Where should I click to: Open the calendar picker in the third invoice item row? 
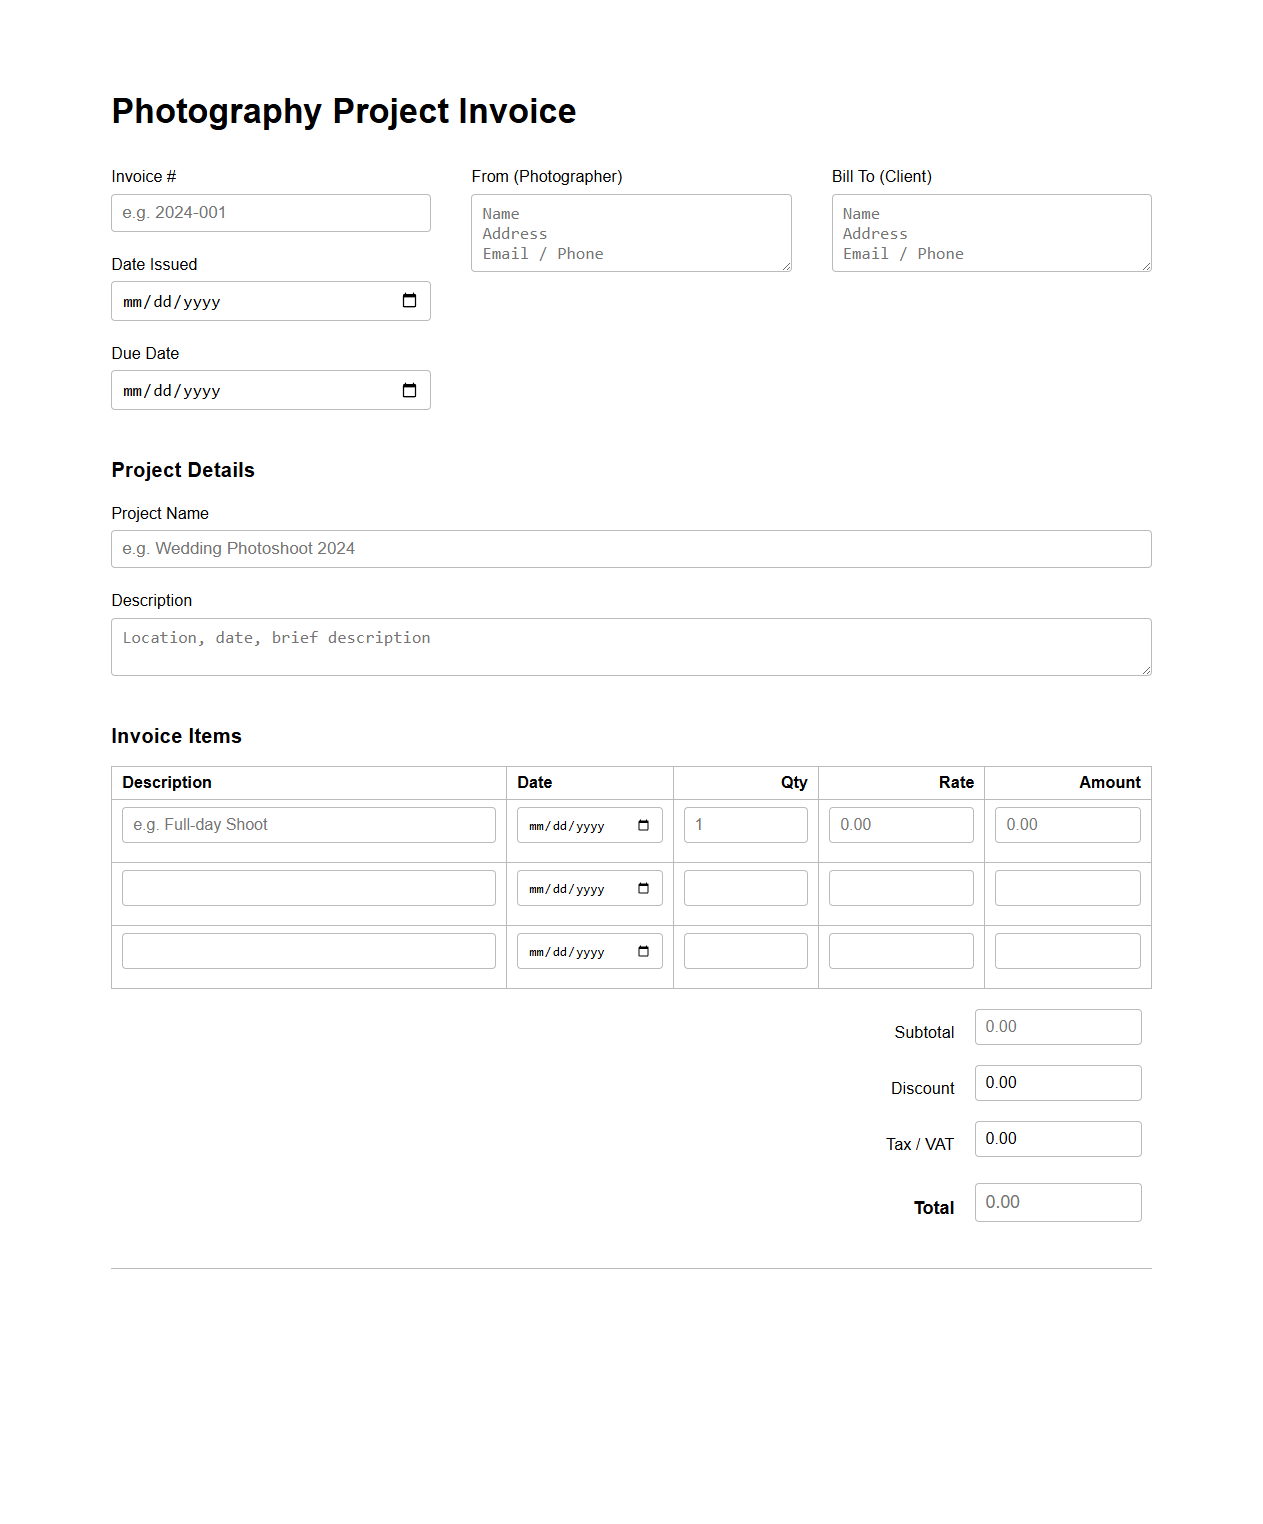click(645, 951)
